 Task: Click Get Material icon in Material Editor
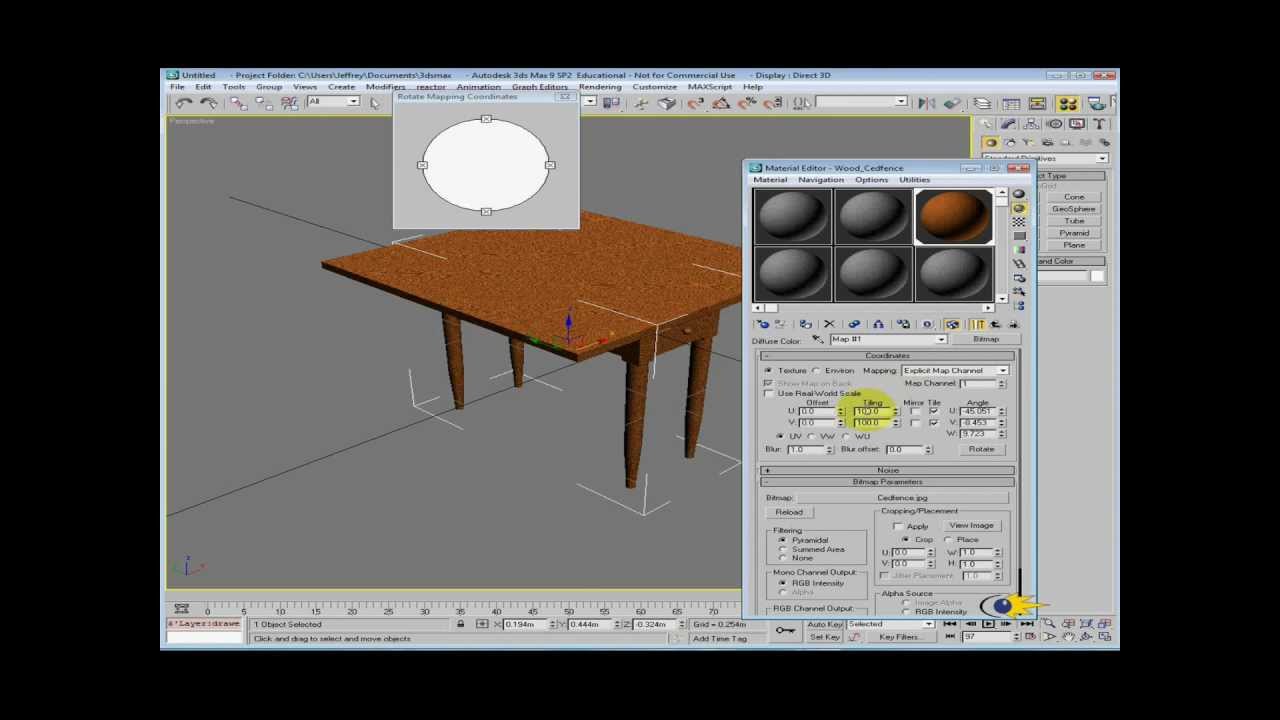click(763, 324)
